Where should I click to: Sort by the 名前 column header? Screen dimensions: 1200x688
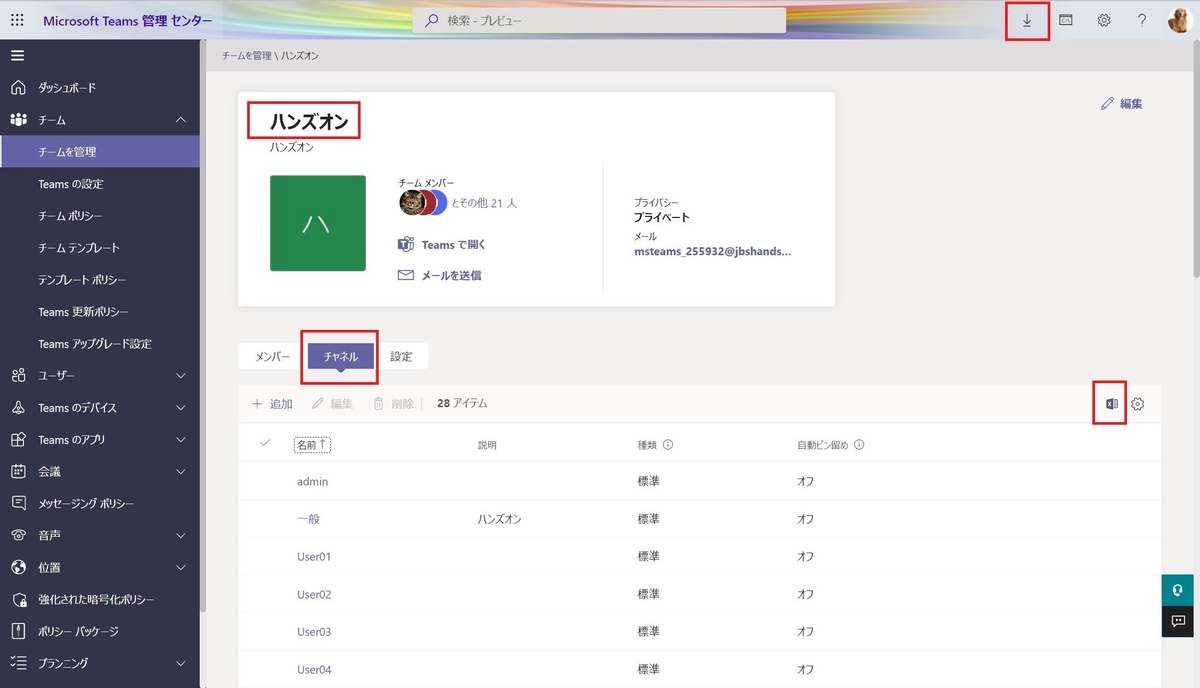tap(312, 444)
